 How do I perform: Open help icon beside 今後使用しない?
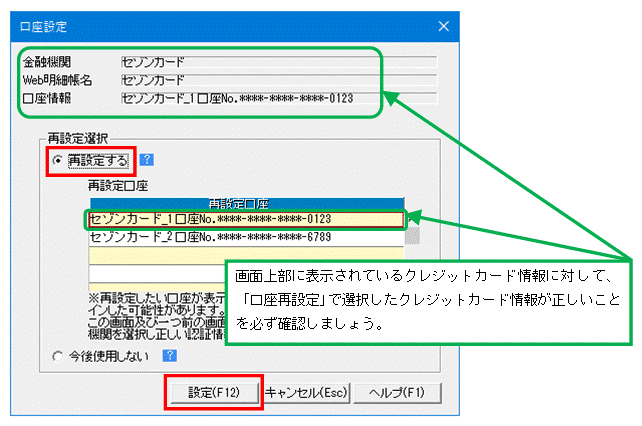pyautogui.click(x=170, y=356)
